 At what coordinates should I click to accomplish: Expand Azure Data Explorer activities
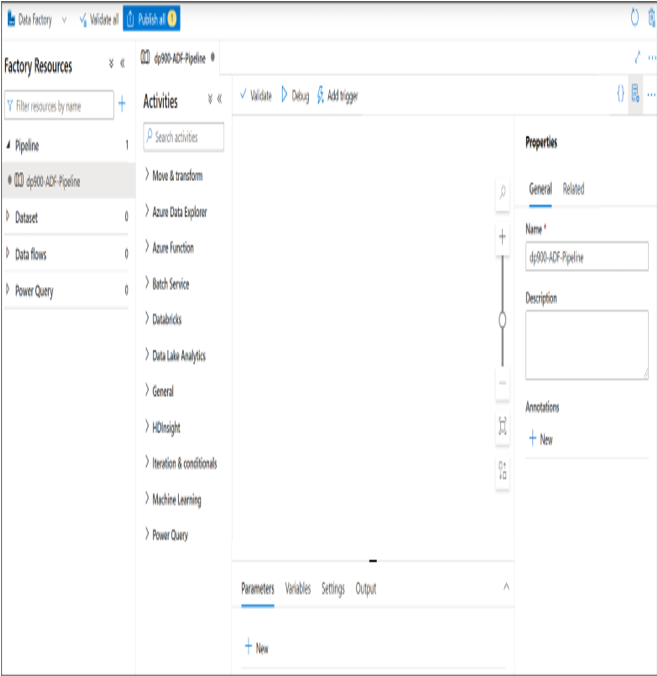[176, 211]
